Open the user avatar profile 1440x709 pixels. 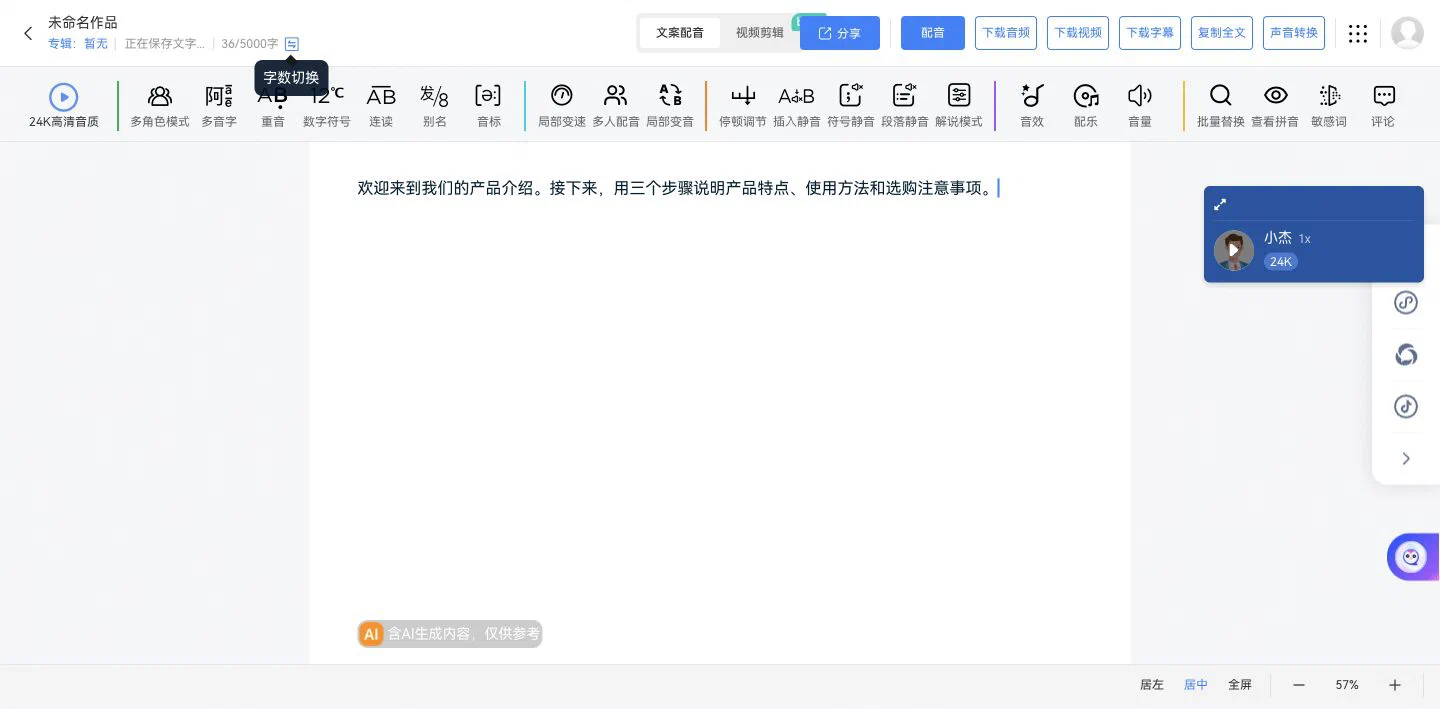click(1408, 33)
